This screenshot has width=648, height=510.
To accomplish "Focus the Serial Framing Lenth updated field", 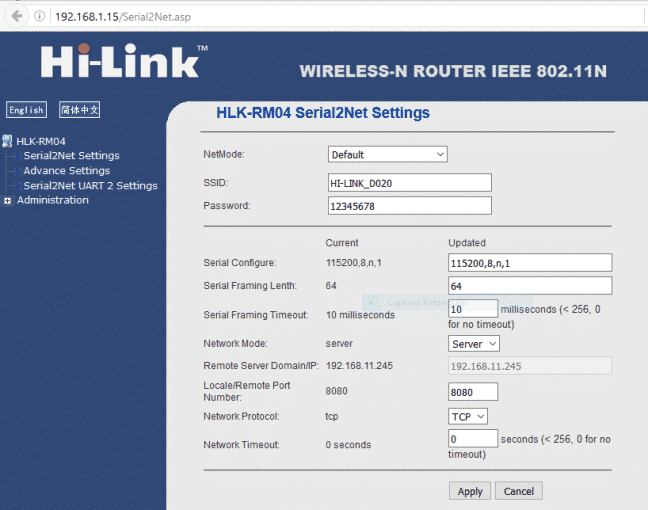I will pos(530,286).
